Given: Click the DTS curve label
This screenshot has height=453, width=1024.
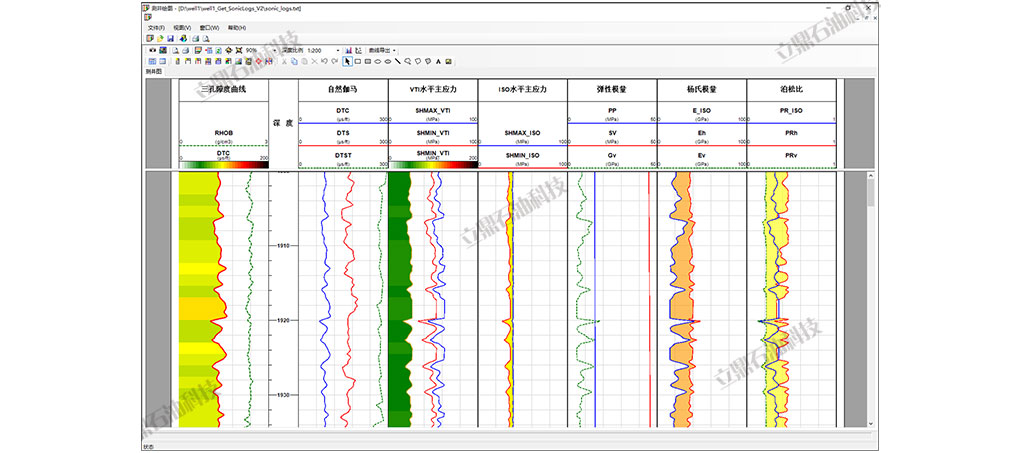Looking at the screenshot, I should (343, 133).
